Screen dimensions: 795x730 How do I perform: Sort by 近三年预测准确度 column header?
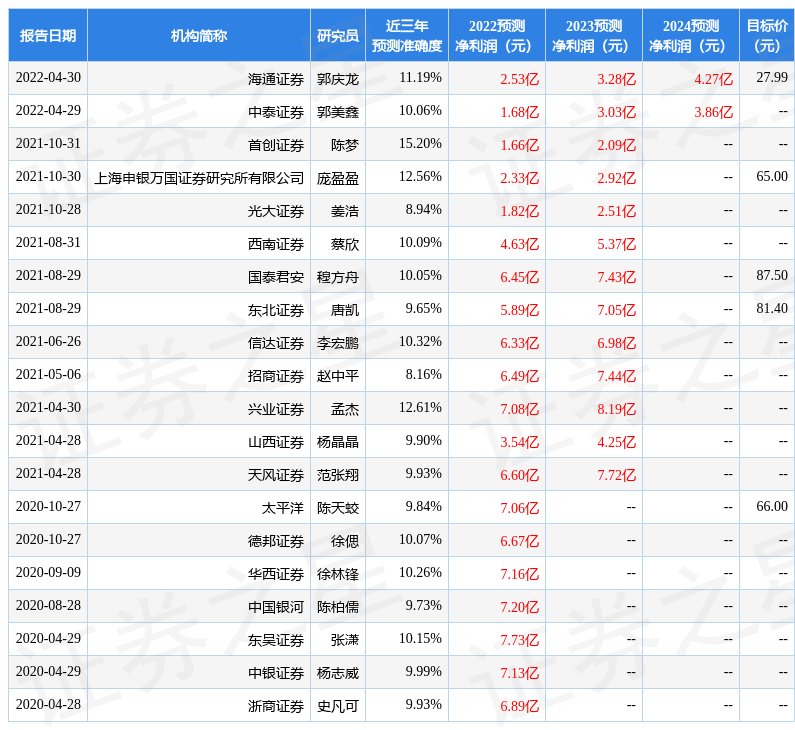tap(406, 36)
